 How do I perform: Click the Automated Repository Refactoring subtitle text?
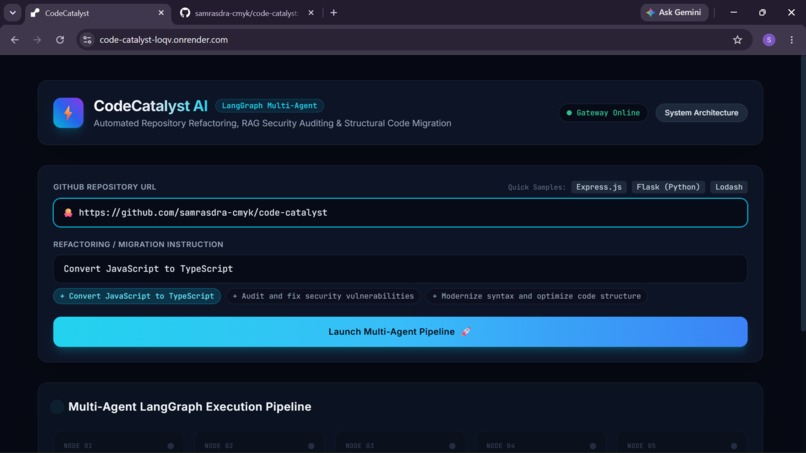272,123
